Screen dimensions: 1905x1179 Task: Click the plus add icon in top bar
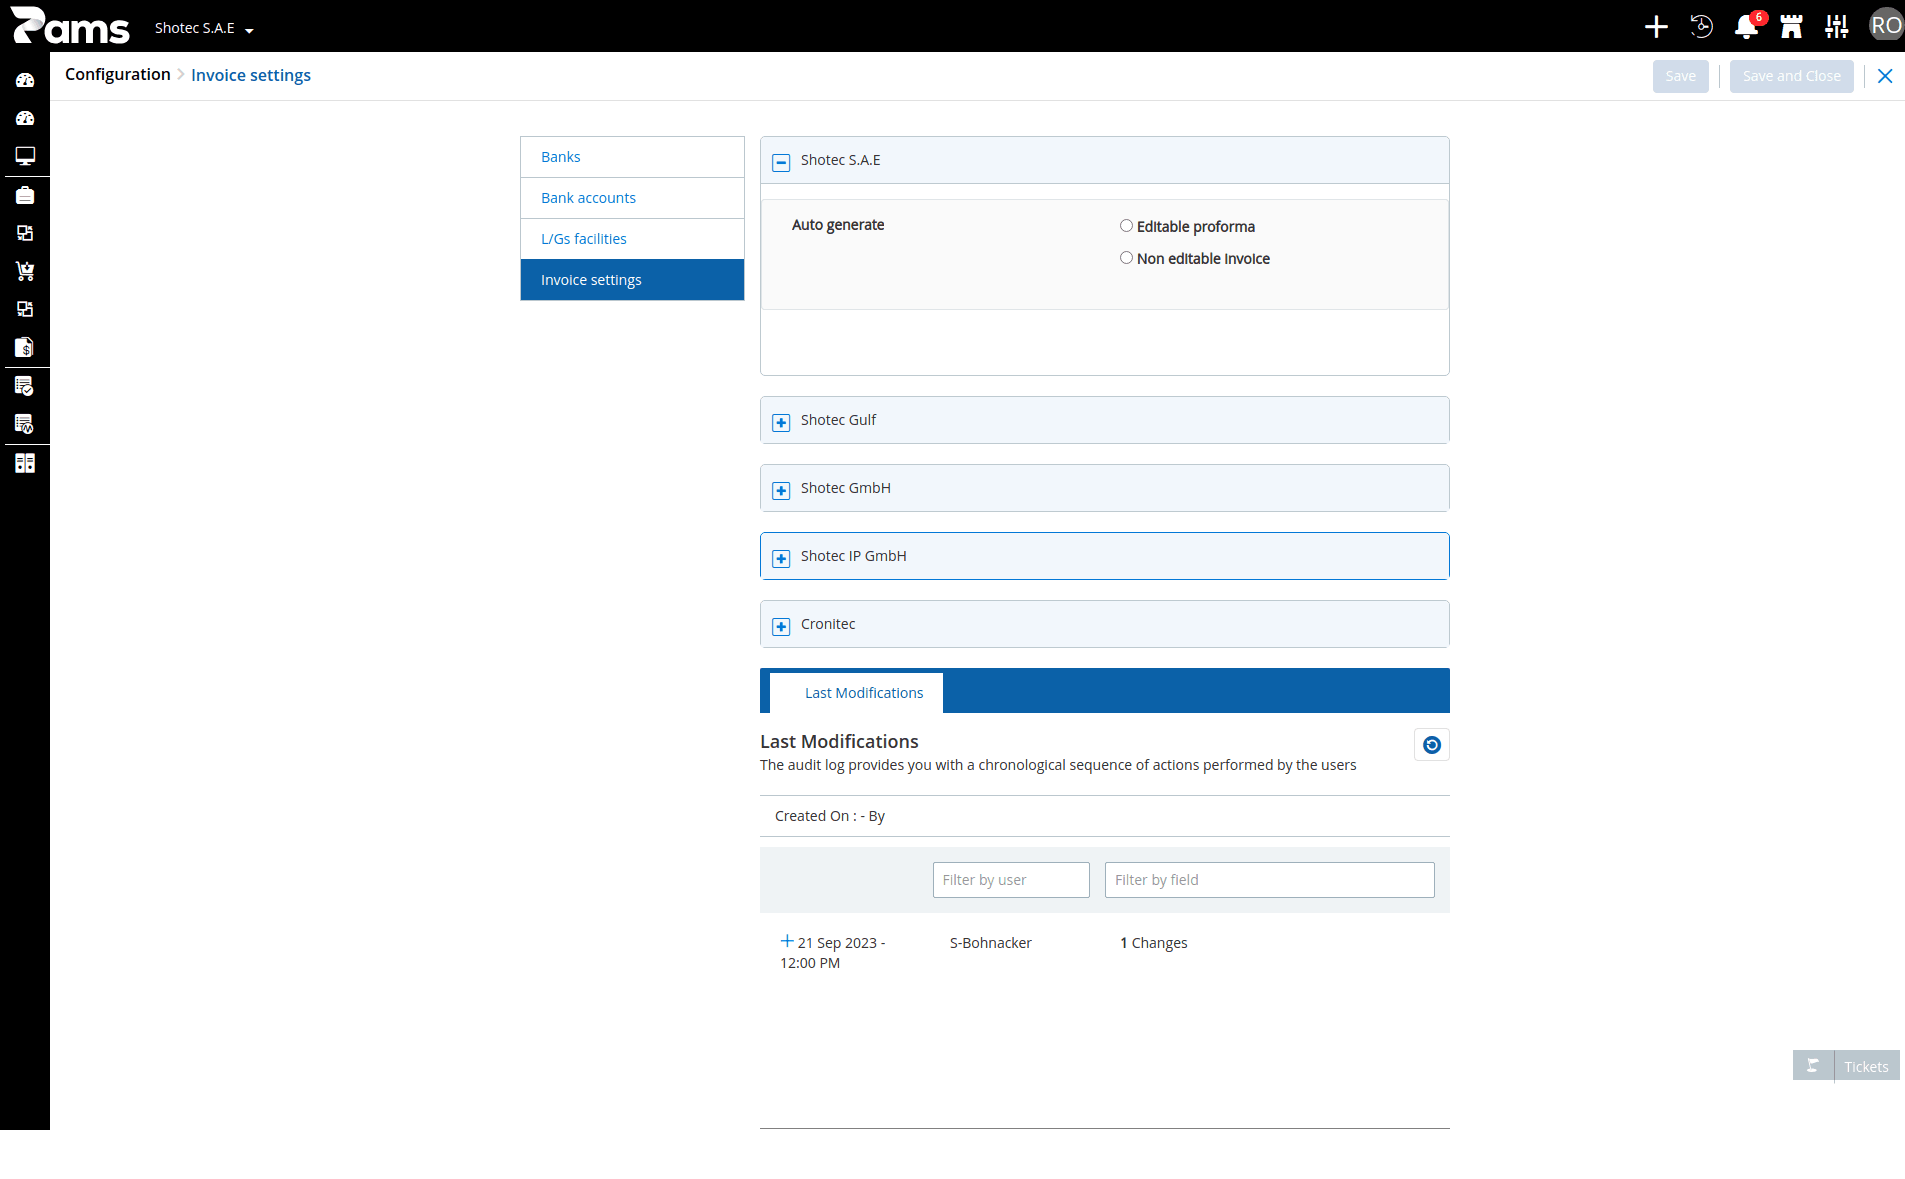tap(1656, 27)
